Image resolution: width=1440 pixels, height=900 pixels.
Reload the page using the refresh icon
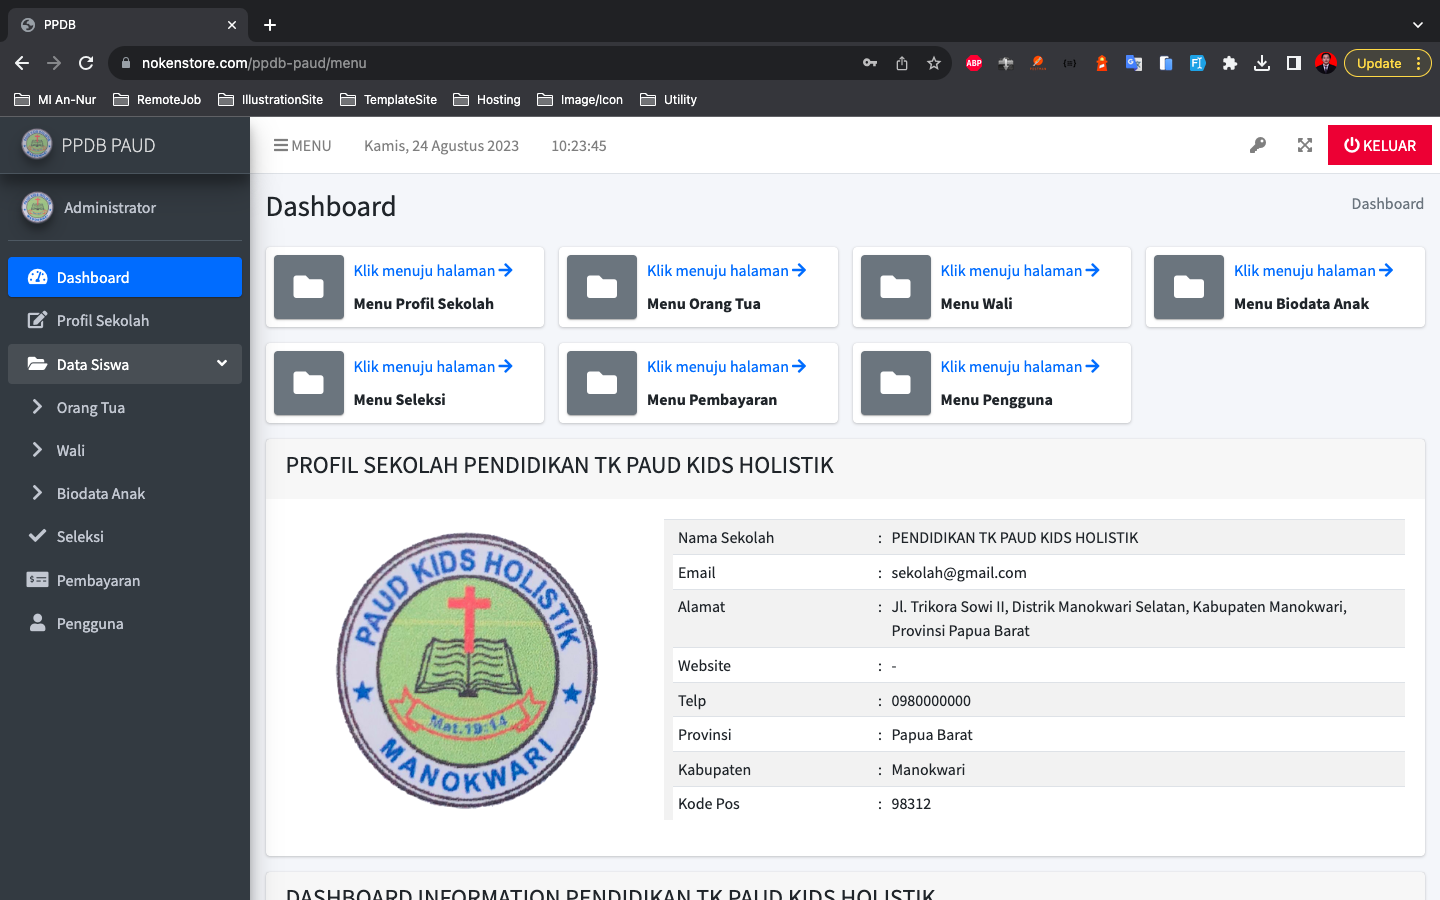[86, 63]
